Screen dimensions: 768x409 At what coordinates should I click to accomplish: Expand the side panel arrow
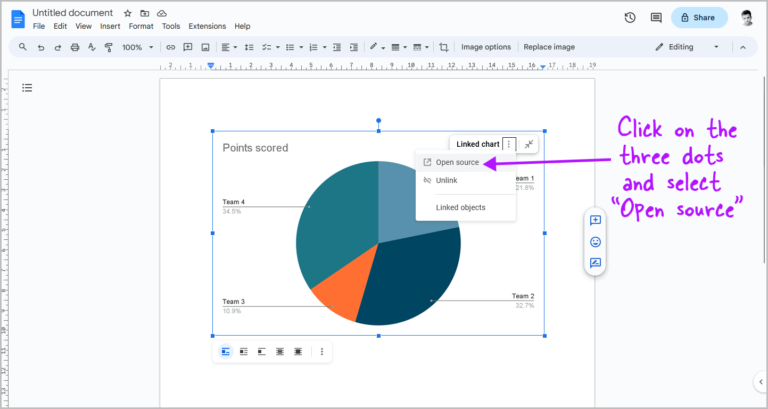pos(760,382)
